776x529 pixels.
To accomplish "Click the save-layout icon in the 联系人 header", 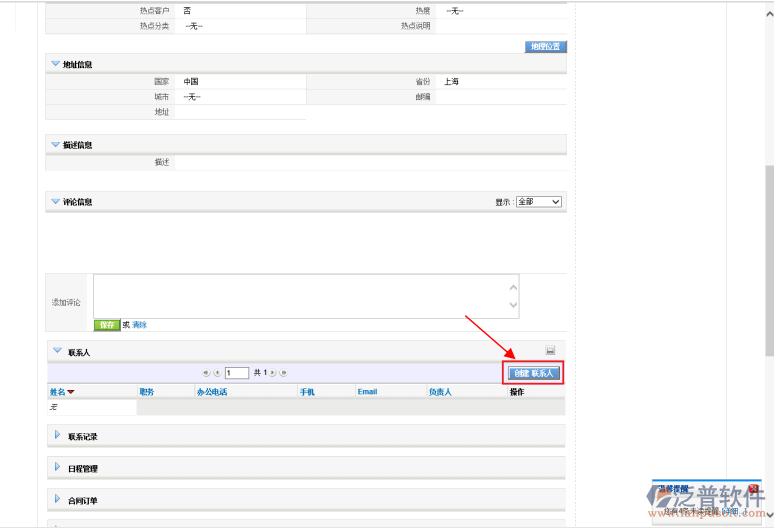I will coord(550,350).
